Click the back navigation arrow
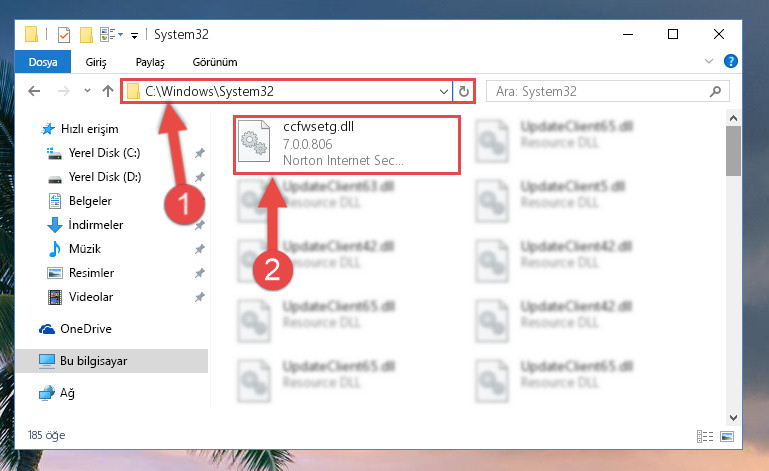Image resolution: width=769 pixels, height=471 pixels. click(34, 91)
